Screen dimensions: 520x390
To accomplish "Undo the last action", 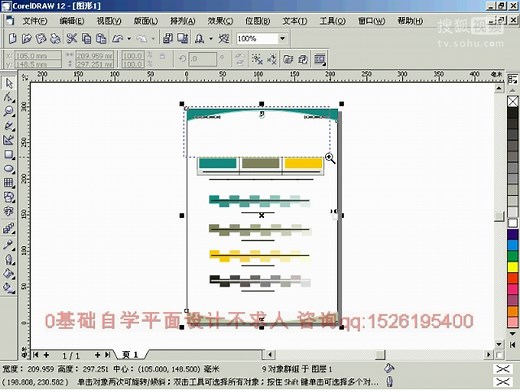I will click(x=117, y=39).
